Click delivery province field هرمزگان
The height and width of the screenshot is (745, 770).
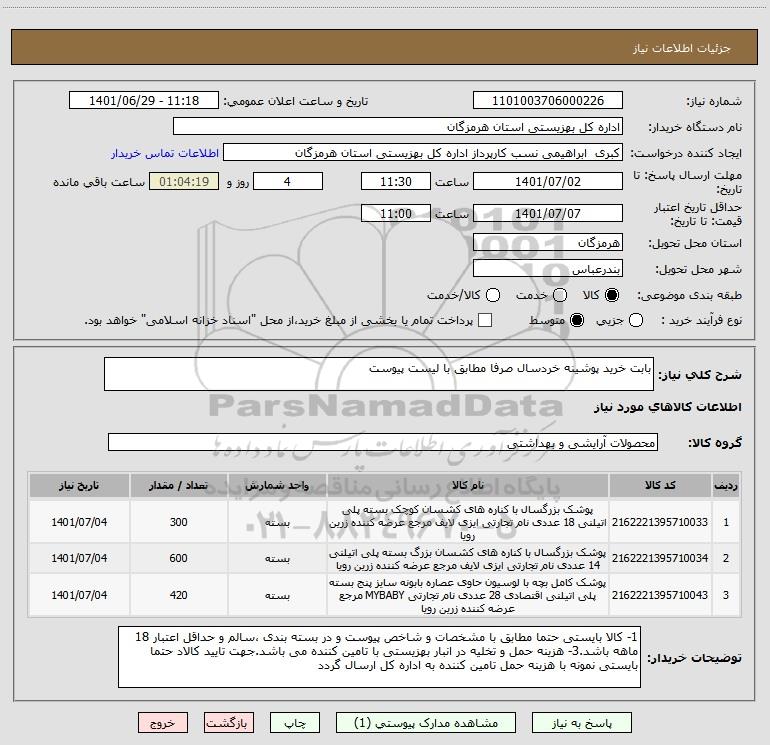click(x=548, y=242)
